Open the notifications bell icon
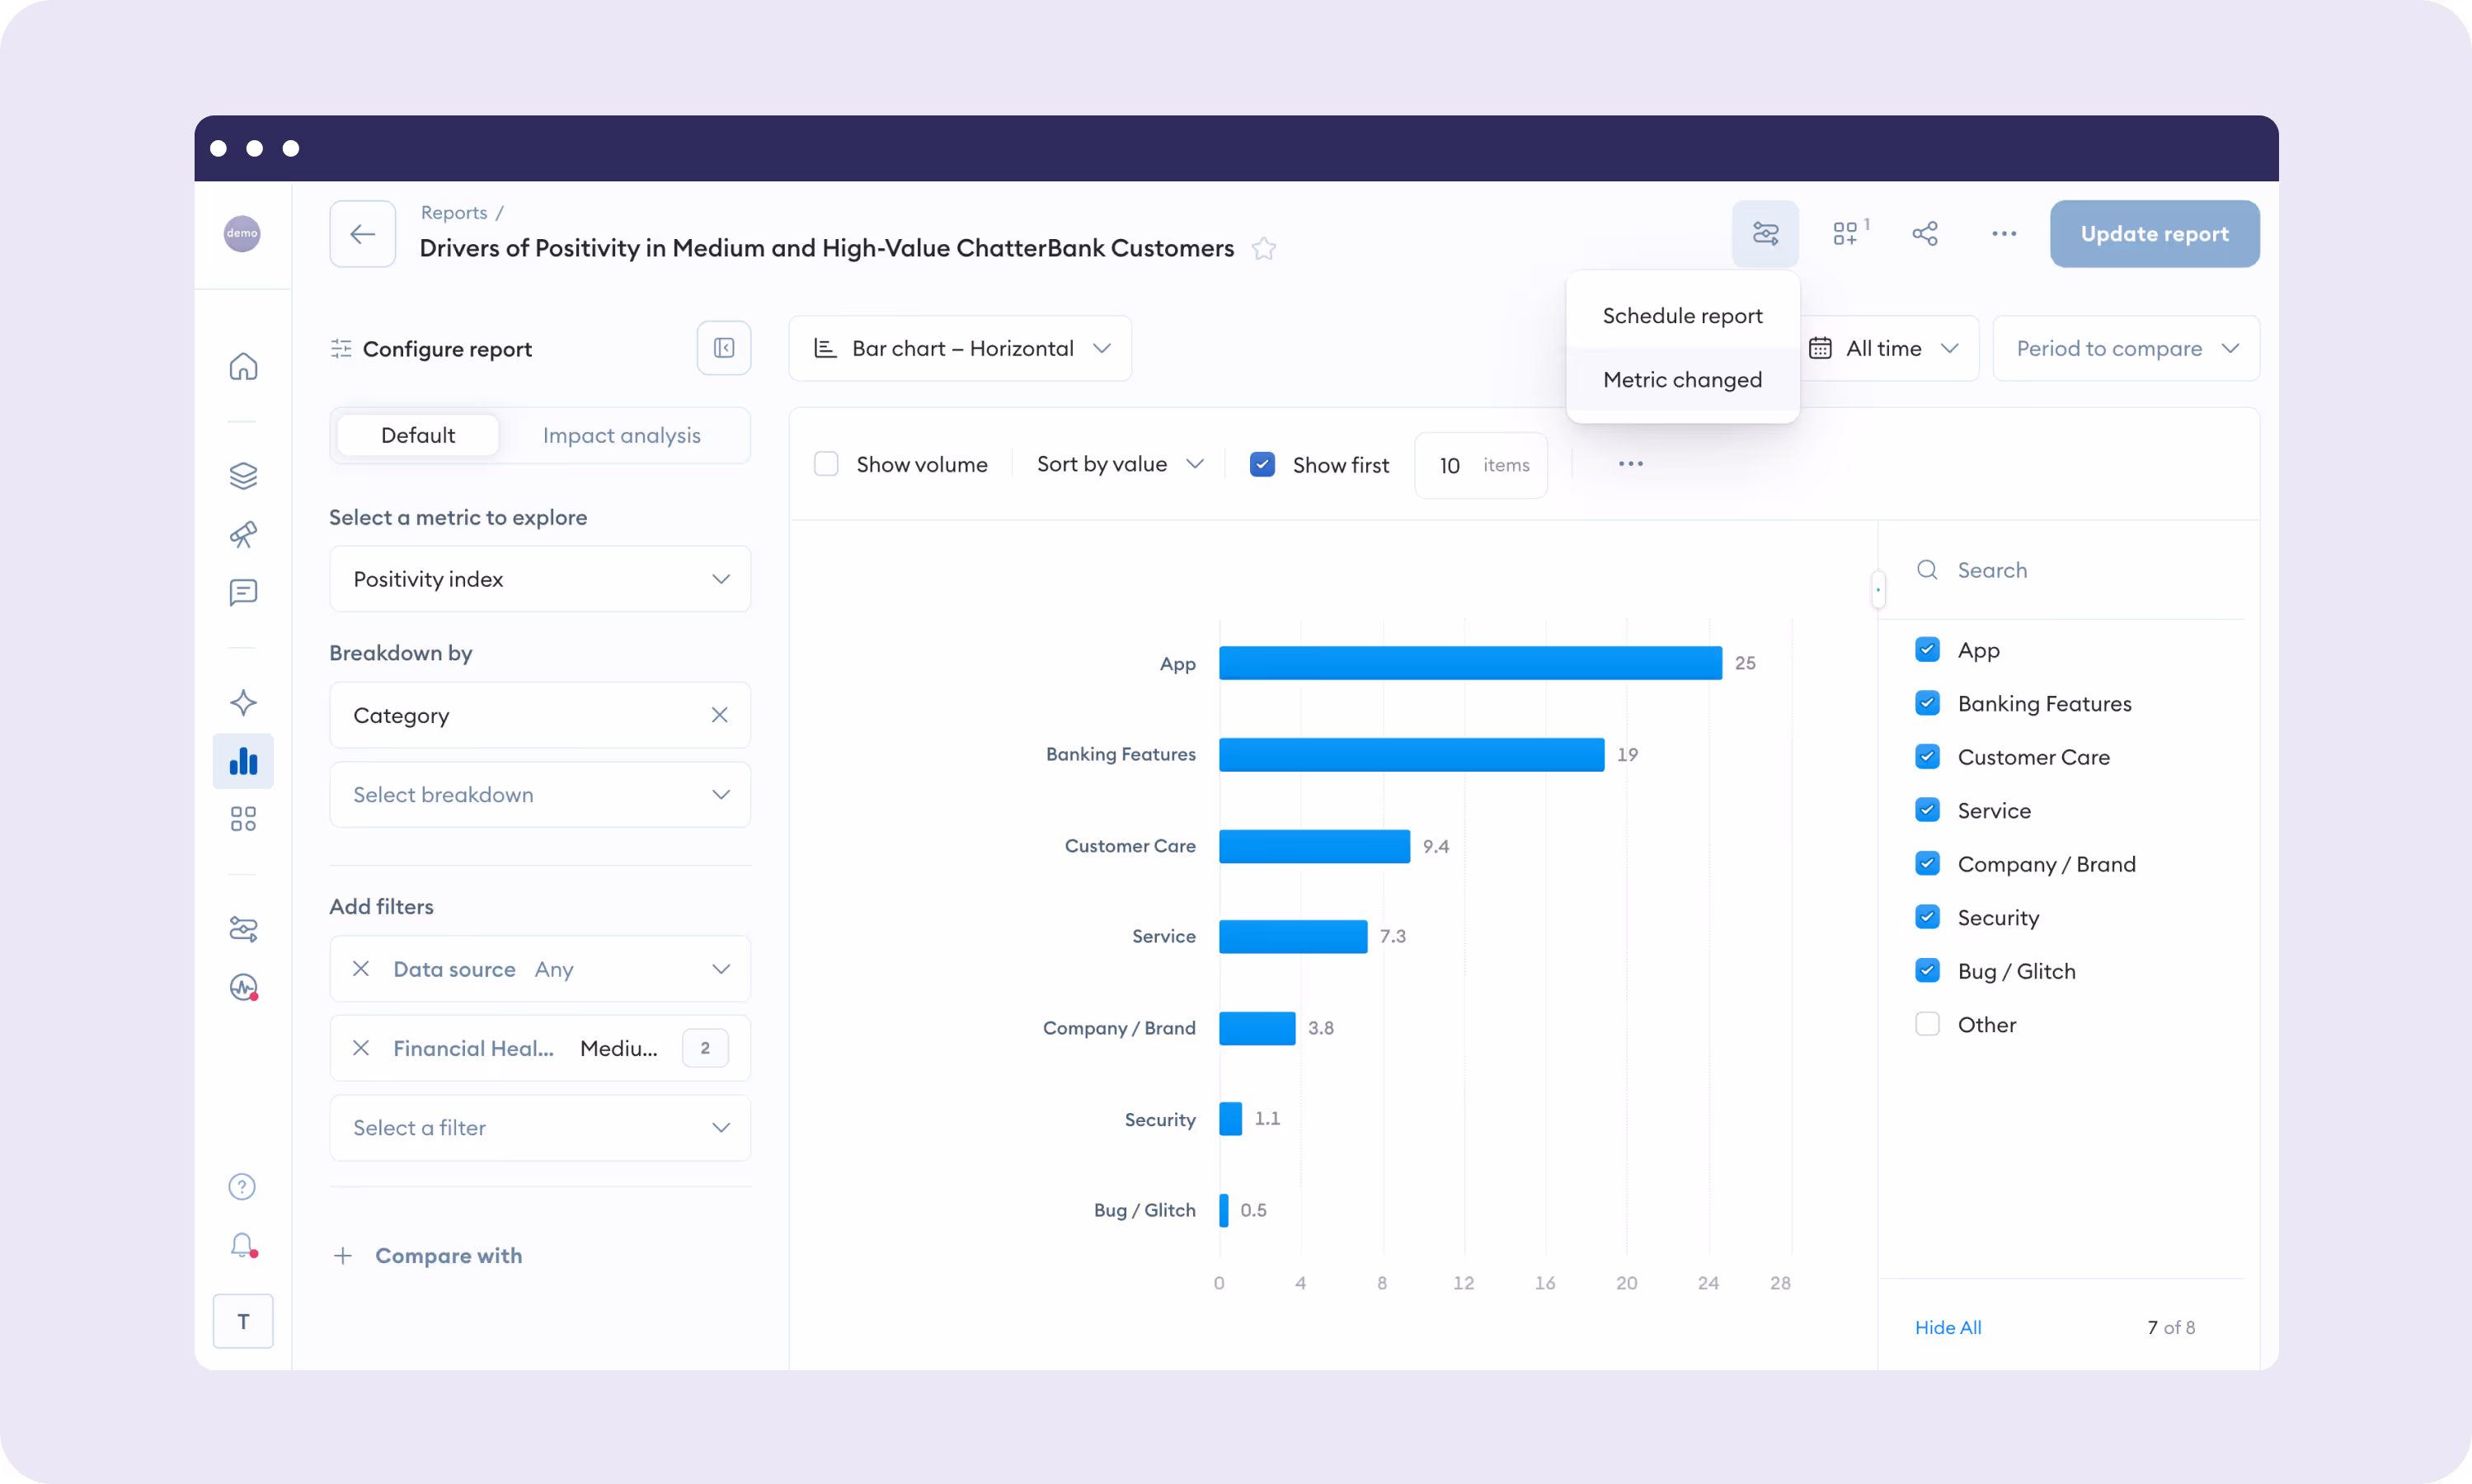The width and height of the screenshot is (2472, 1484). click(x=242, y=1245)
